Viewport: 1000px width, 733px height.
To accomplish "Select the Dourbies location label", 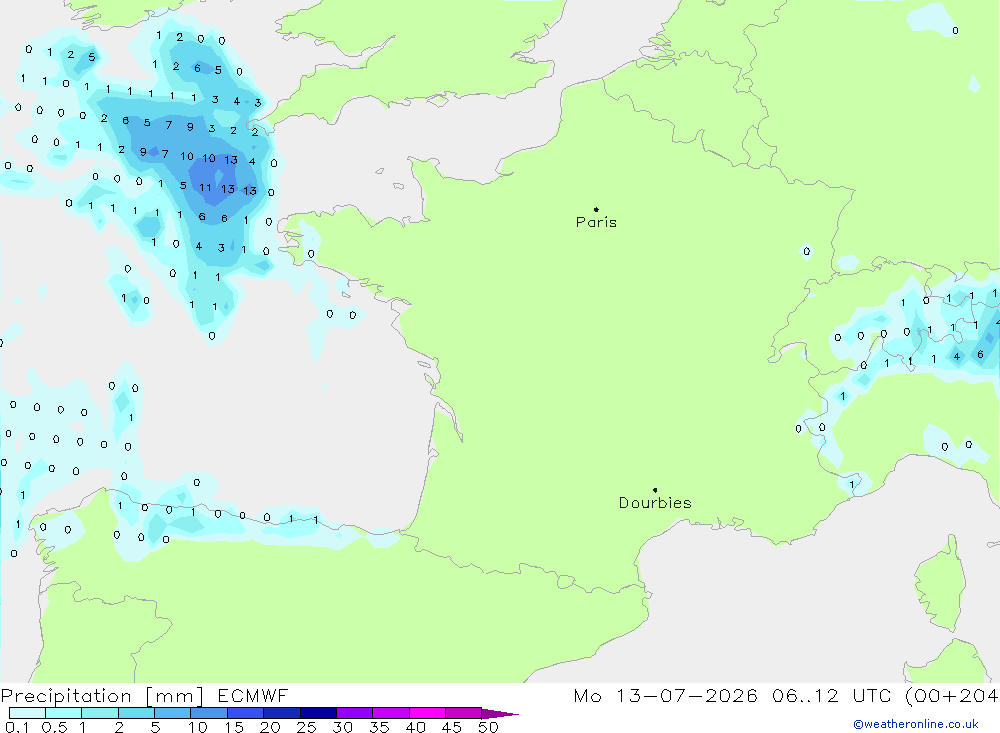I will point(655,503).
